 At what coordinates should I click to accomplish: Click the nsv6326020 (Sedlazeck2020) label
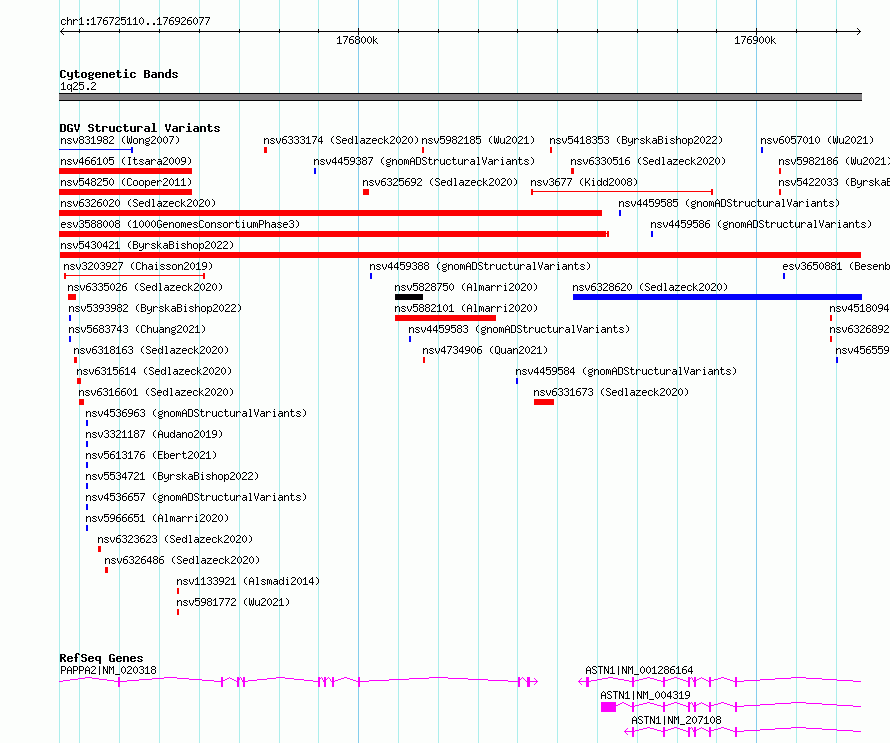138,203
